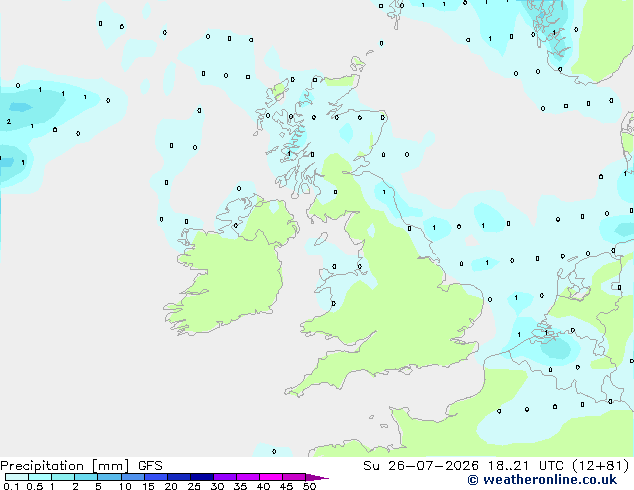Select the 0.5–1 mm legend color swatch

40,477
